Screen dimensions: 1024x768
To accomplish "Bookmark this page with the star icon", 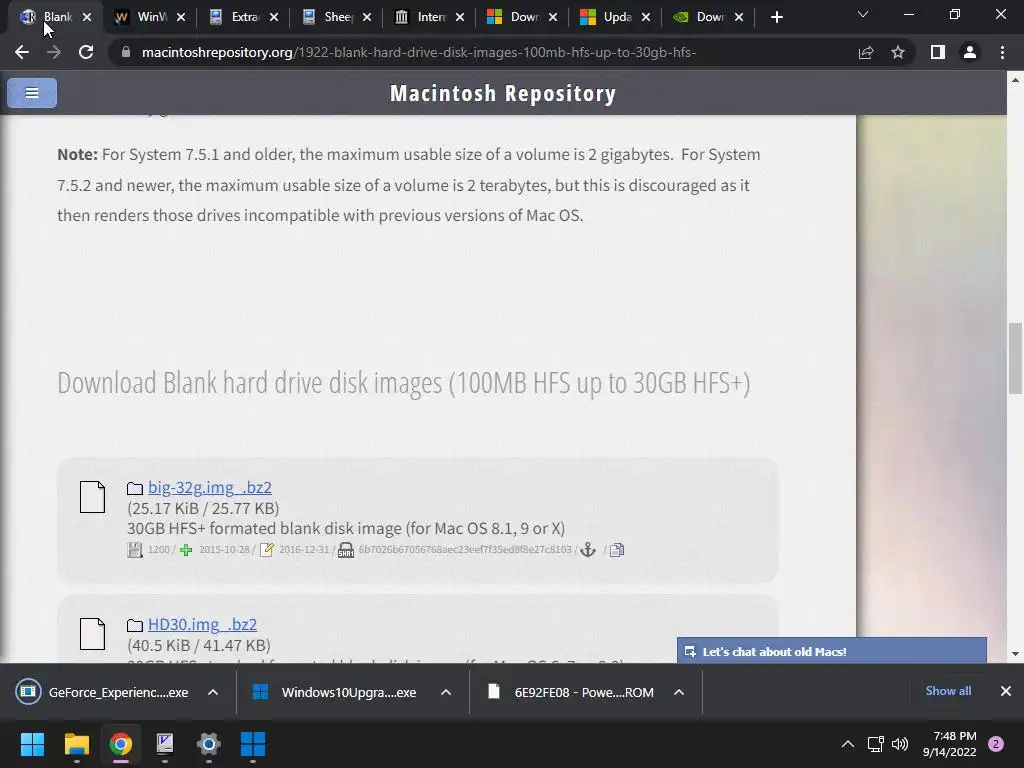I will click(x=898, y=52).
